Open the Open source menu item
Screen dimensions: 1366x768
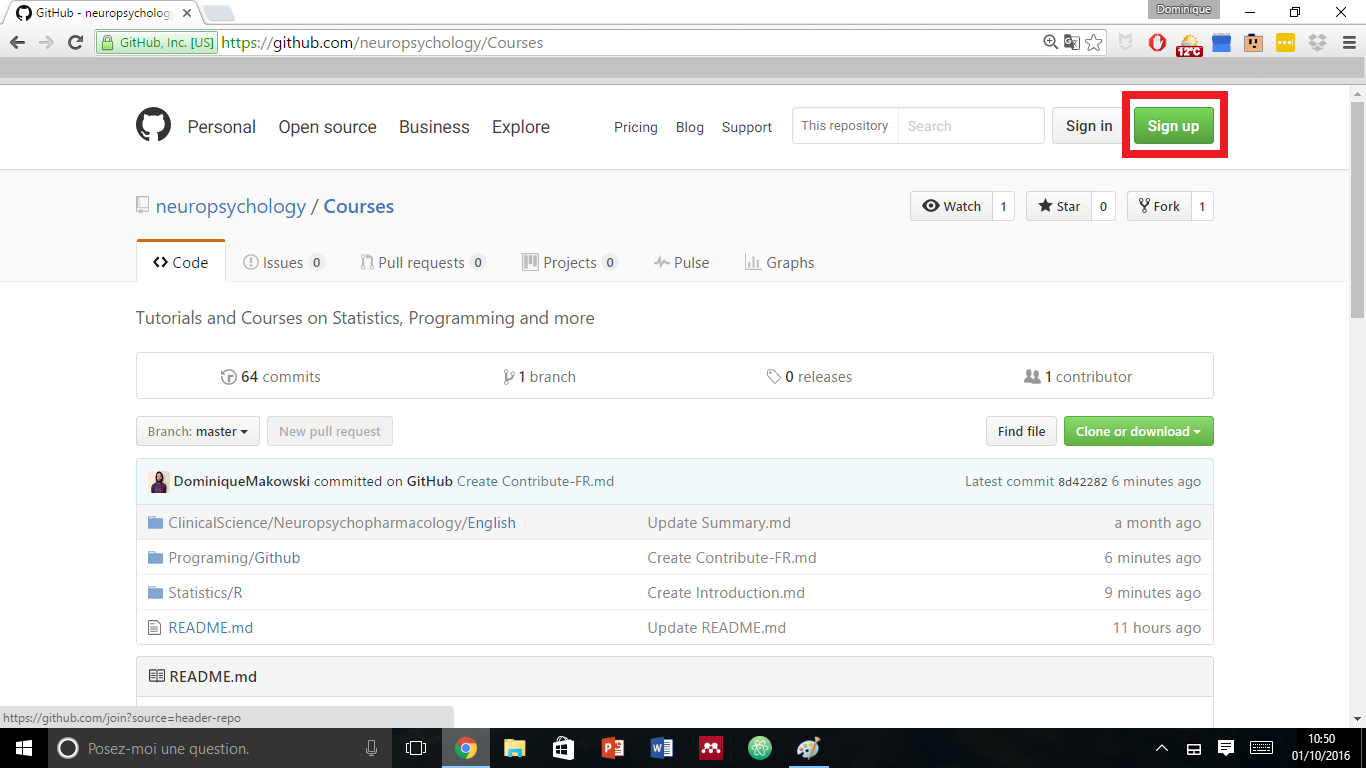(328, 127)
